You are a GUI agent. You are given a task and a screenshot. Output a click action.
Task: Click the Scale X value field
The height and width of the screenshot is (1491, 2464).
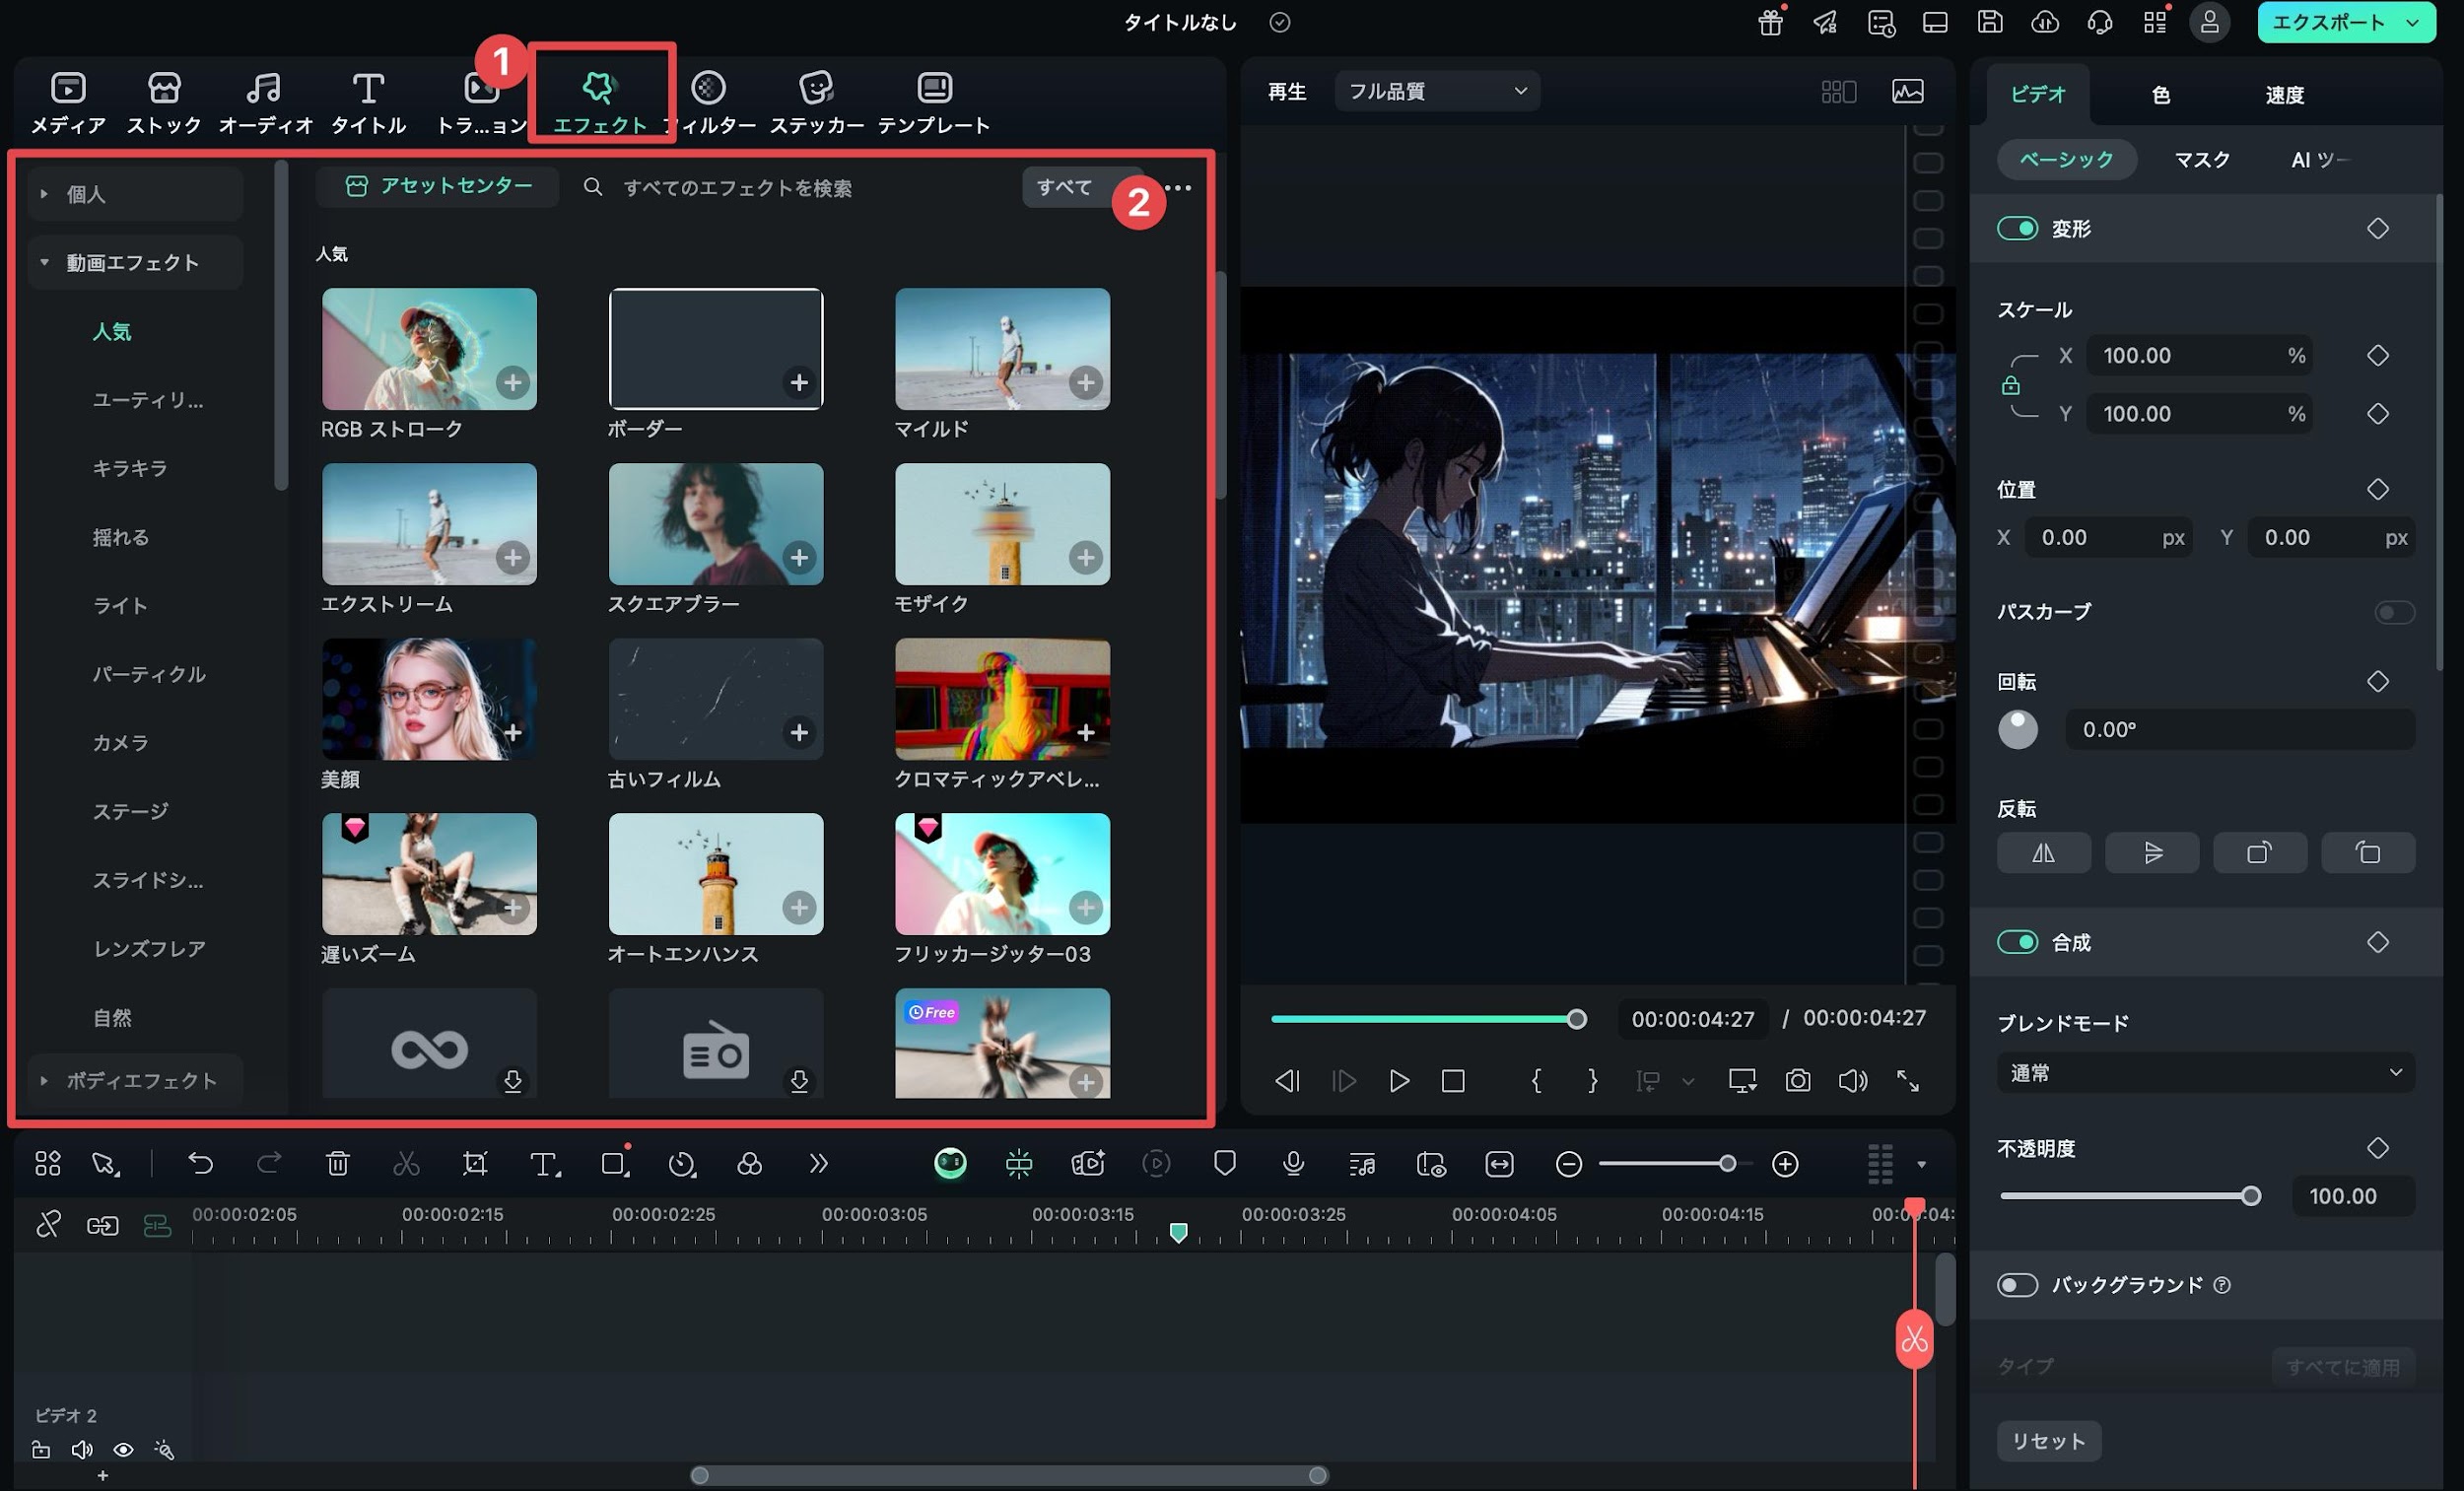(2198, 355)
